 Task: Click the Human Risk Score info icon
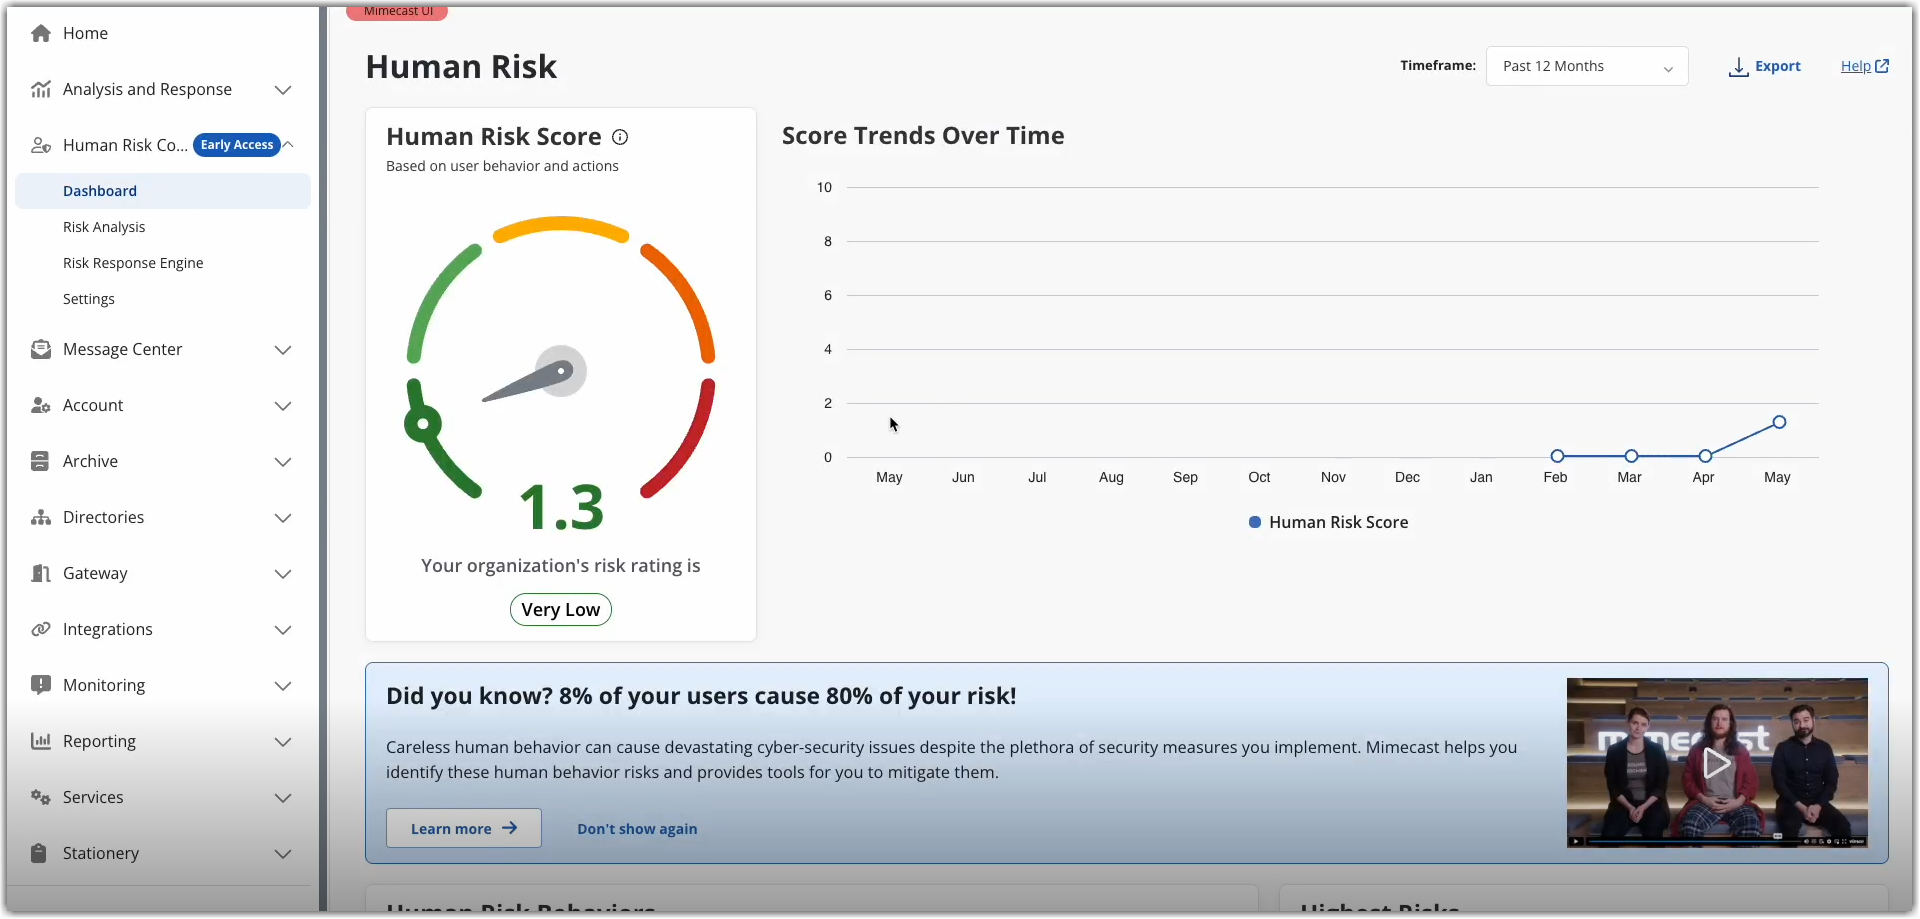(620, 137)
